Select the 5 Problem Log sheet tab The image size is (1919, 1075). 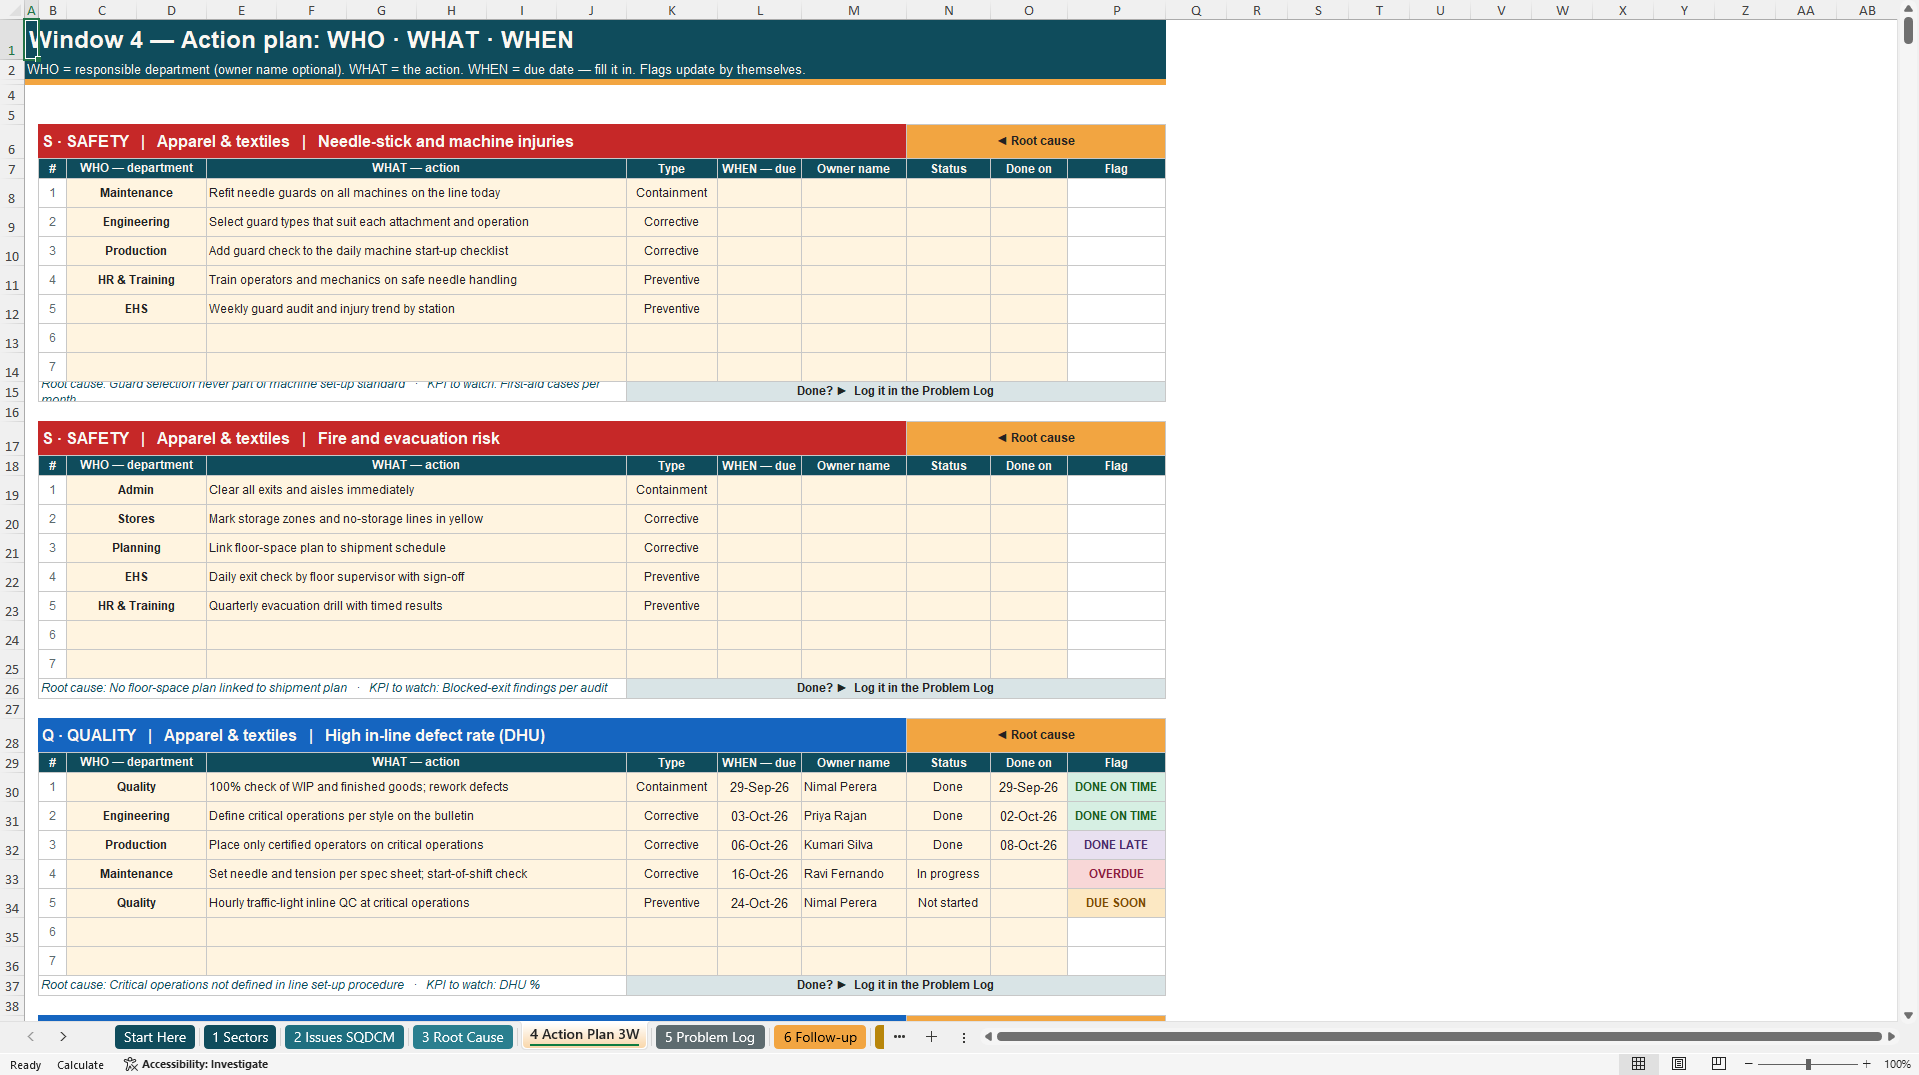point(709,1037)
